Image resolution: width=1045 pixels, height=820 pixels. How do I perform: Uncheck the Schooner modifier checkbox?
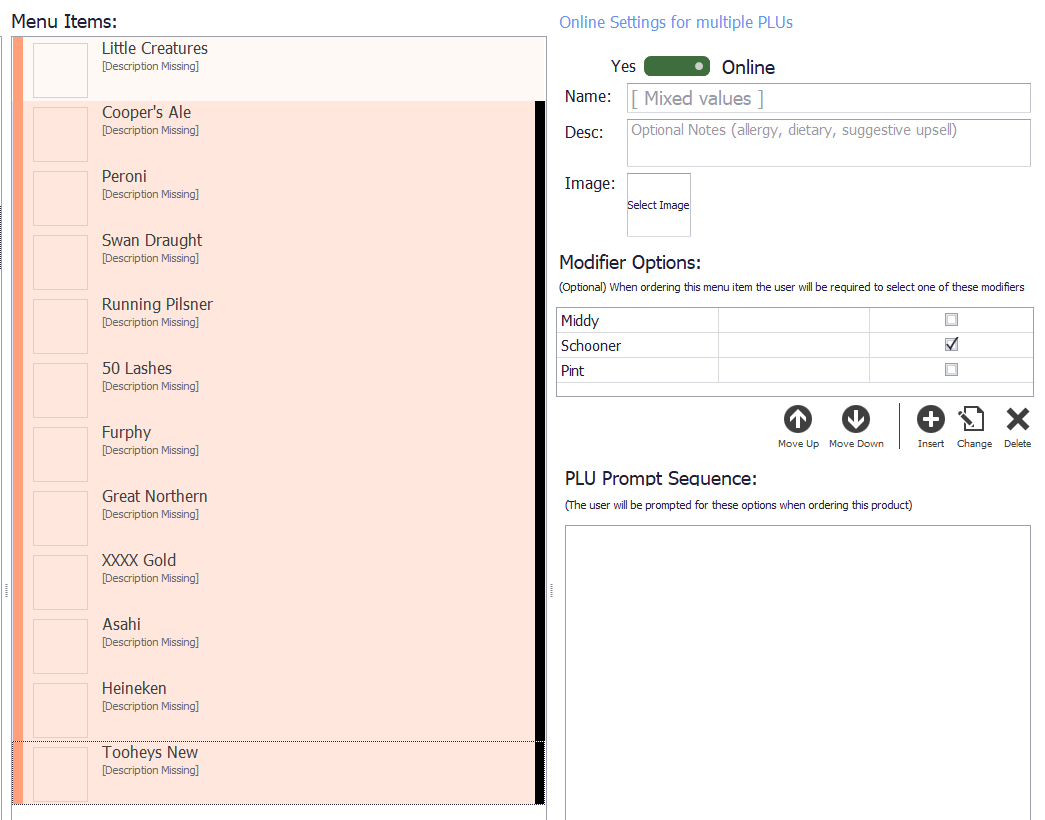pos(951,345)
